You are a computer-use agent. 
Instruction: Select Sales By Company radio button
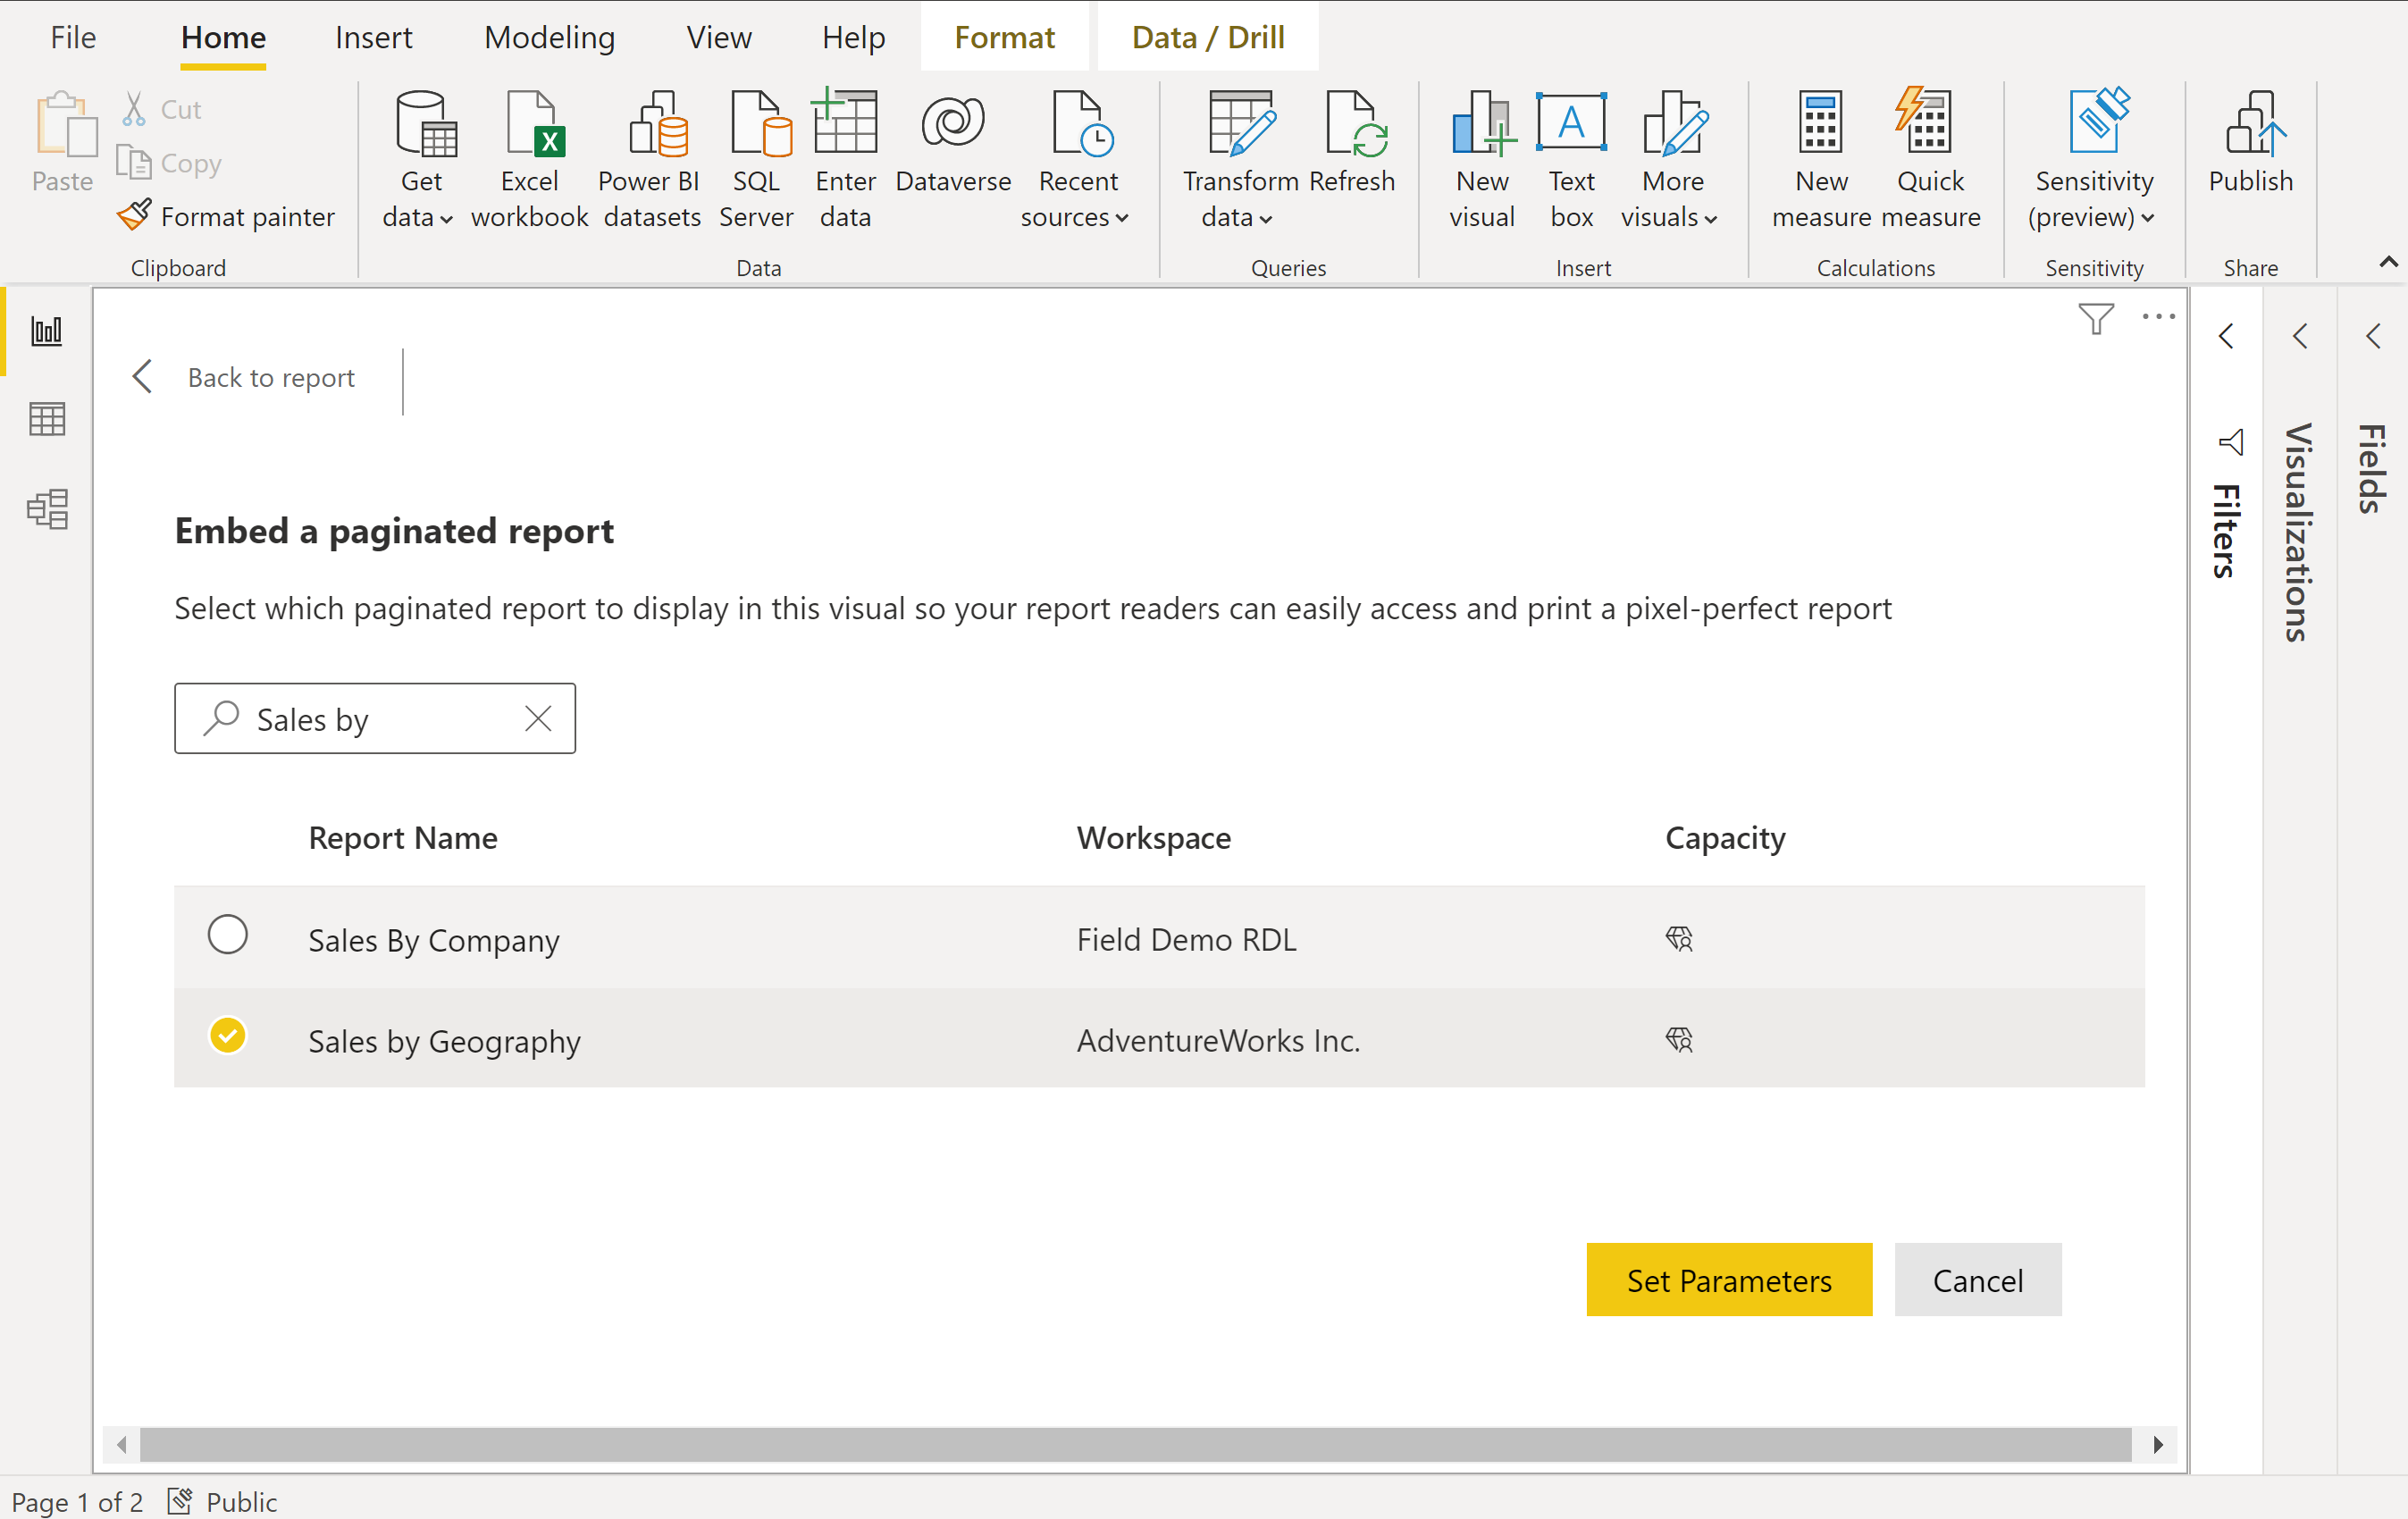click(228, 938)
